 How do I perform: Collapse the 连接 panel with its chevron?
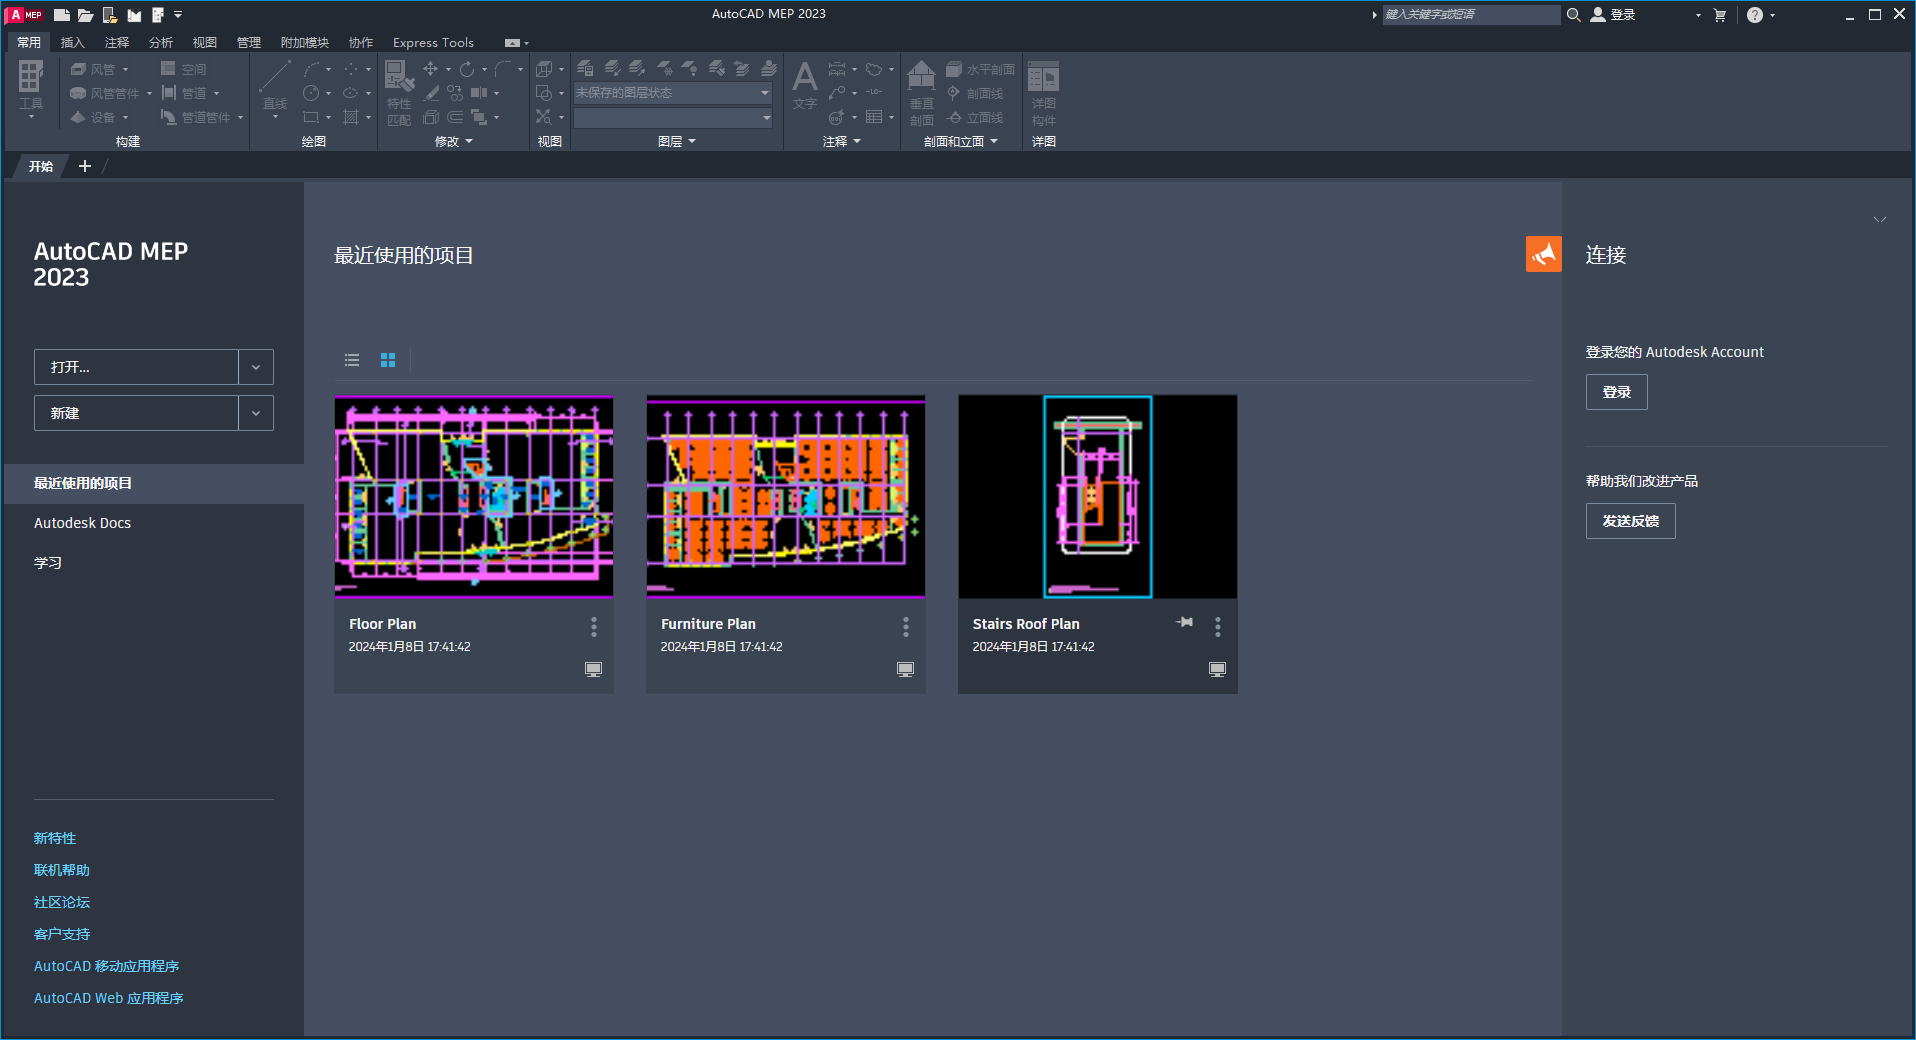pyautogui.click(x=1879, y=219)
